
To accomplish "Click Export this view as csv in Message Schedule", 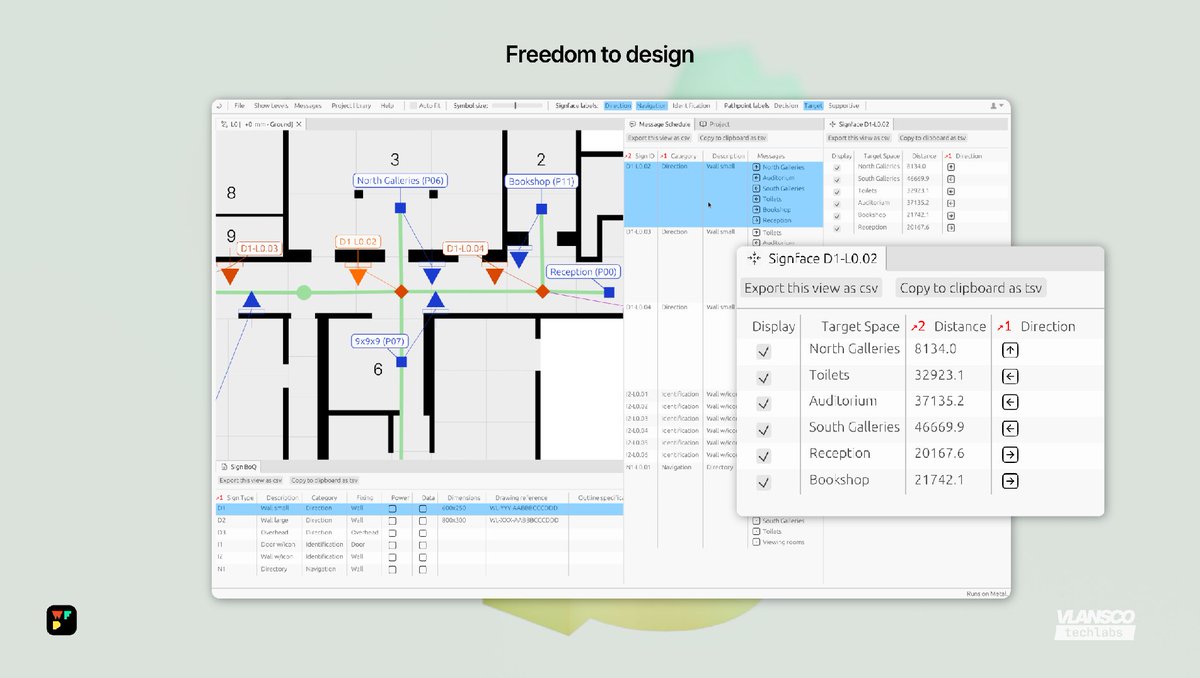I will tap(659, 137).
